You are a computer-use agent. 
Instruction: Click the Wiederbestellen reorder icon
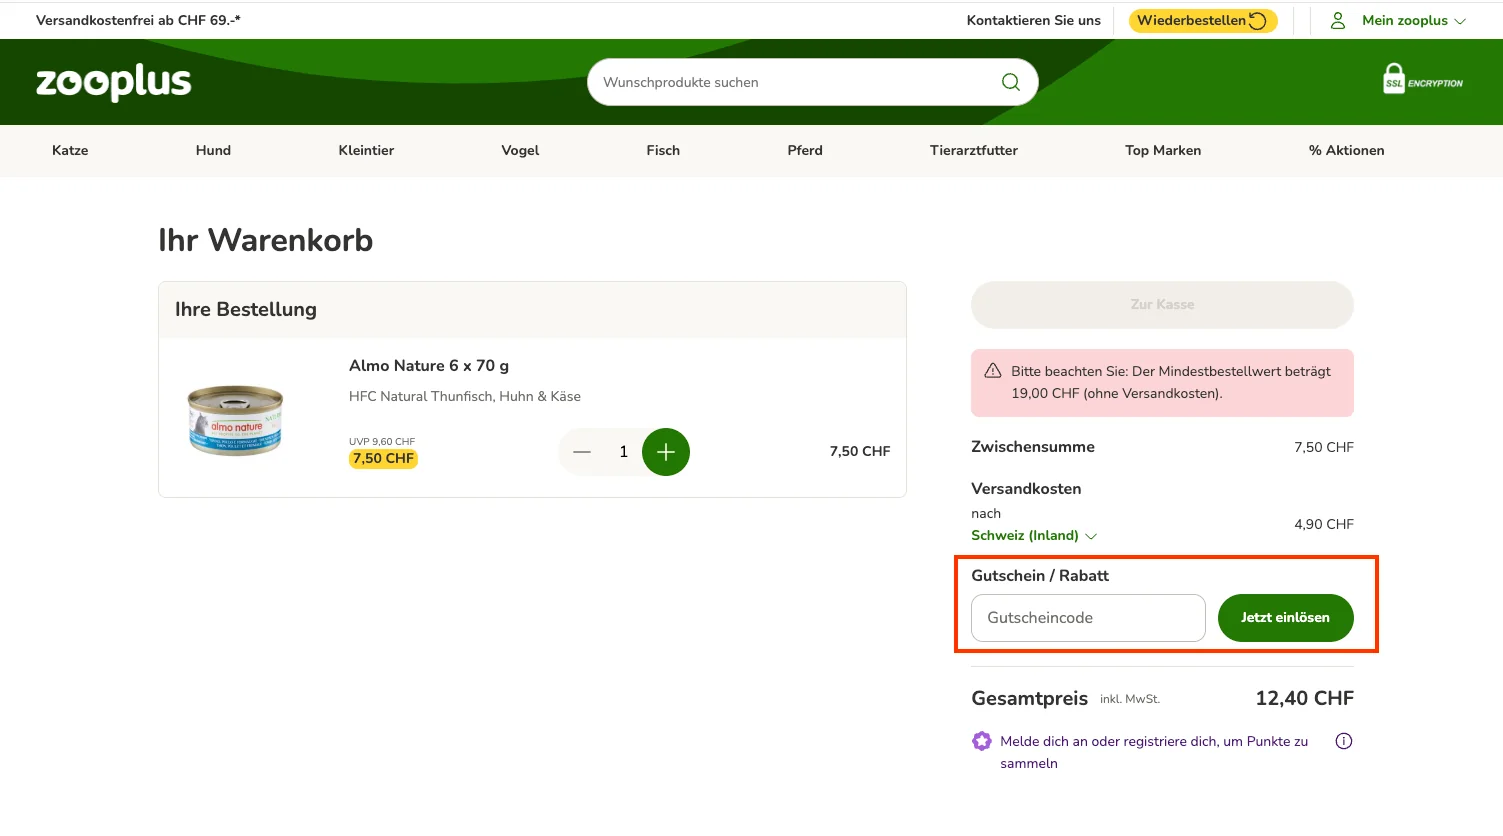[x=1257, y=20]
